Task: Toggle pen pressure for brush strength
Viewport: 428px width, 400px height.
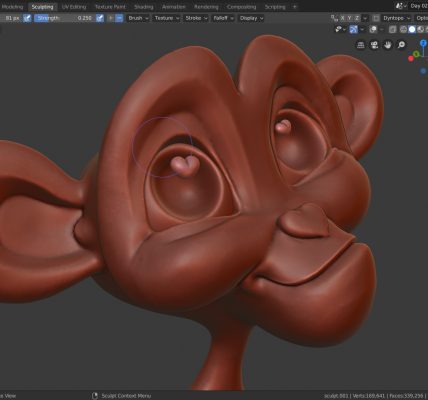Action: (x=100, y=18)
